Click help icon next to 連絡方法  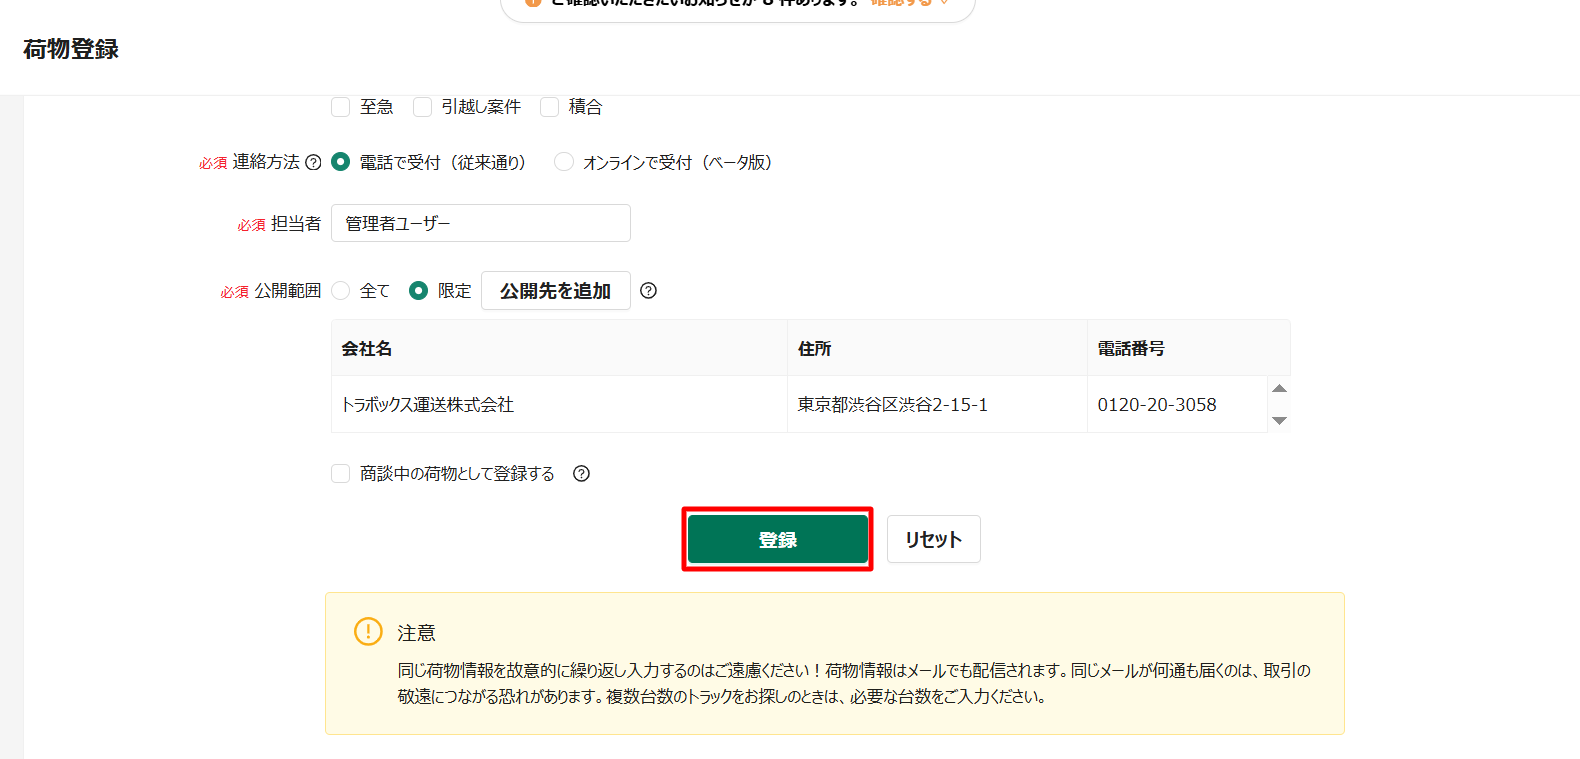(313, 162)
